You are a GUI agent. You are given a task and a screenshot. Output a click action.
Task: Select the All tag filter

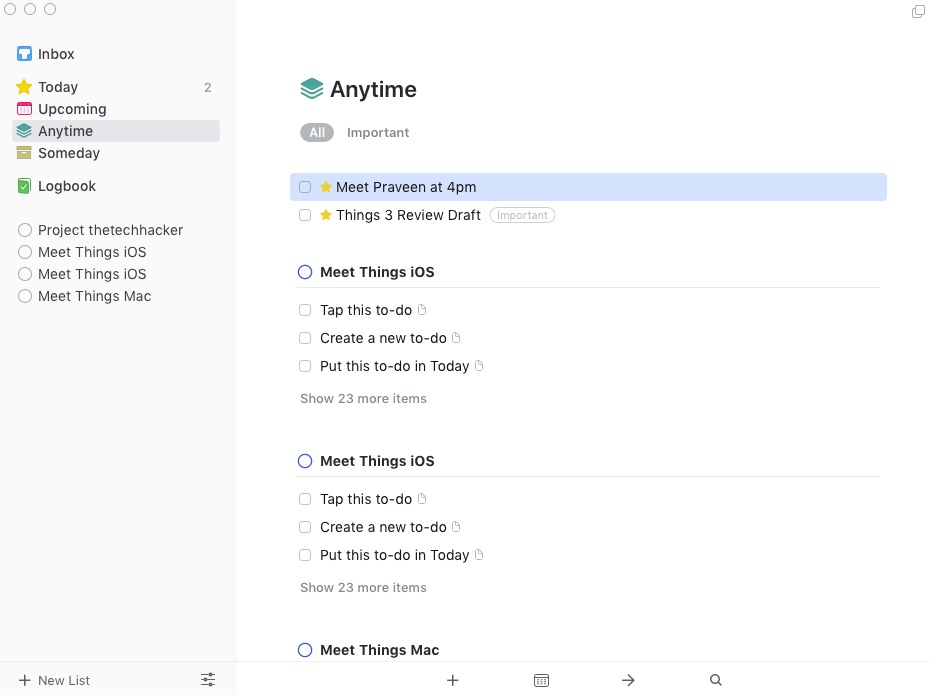point(317,133)
